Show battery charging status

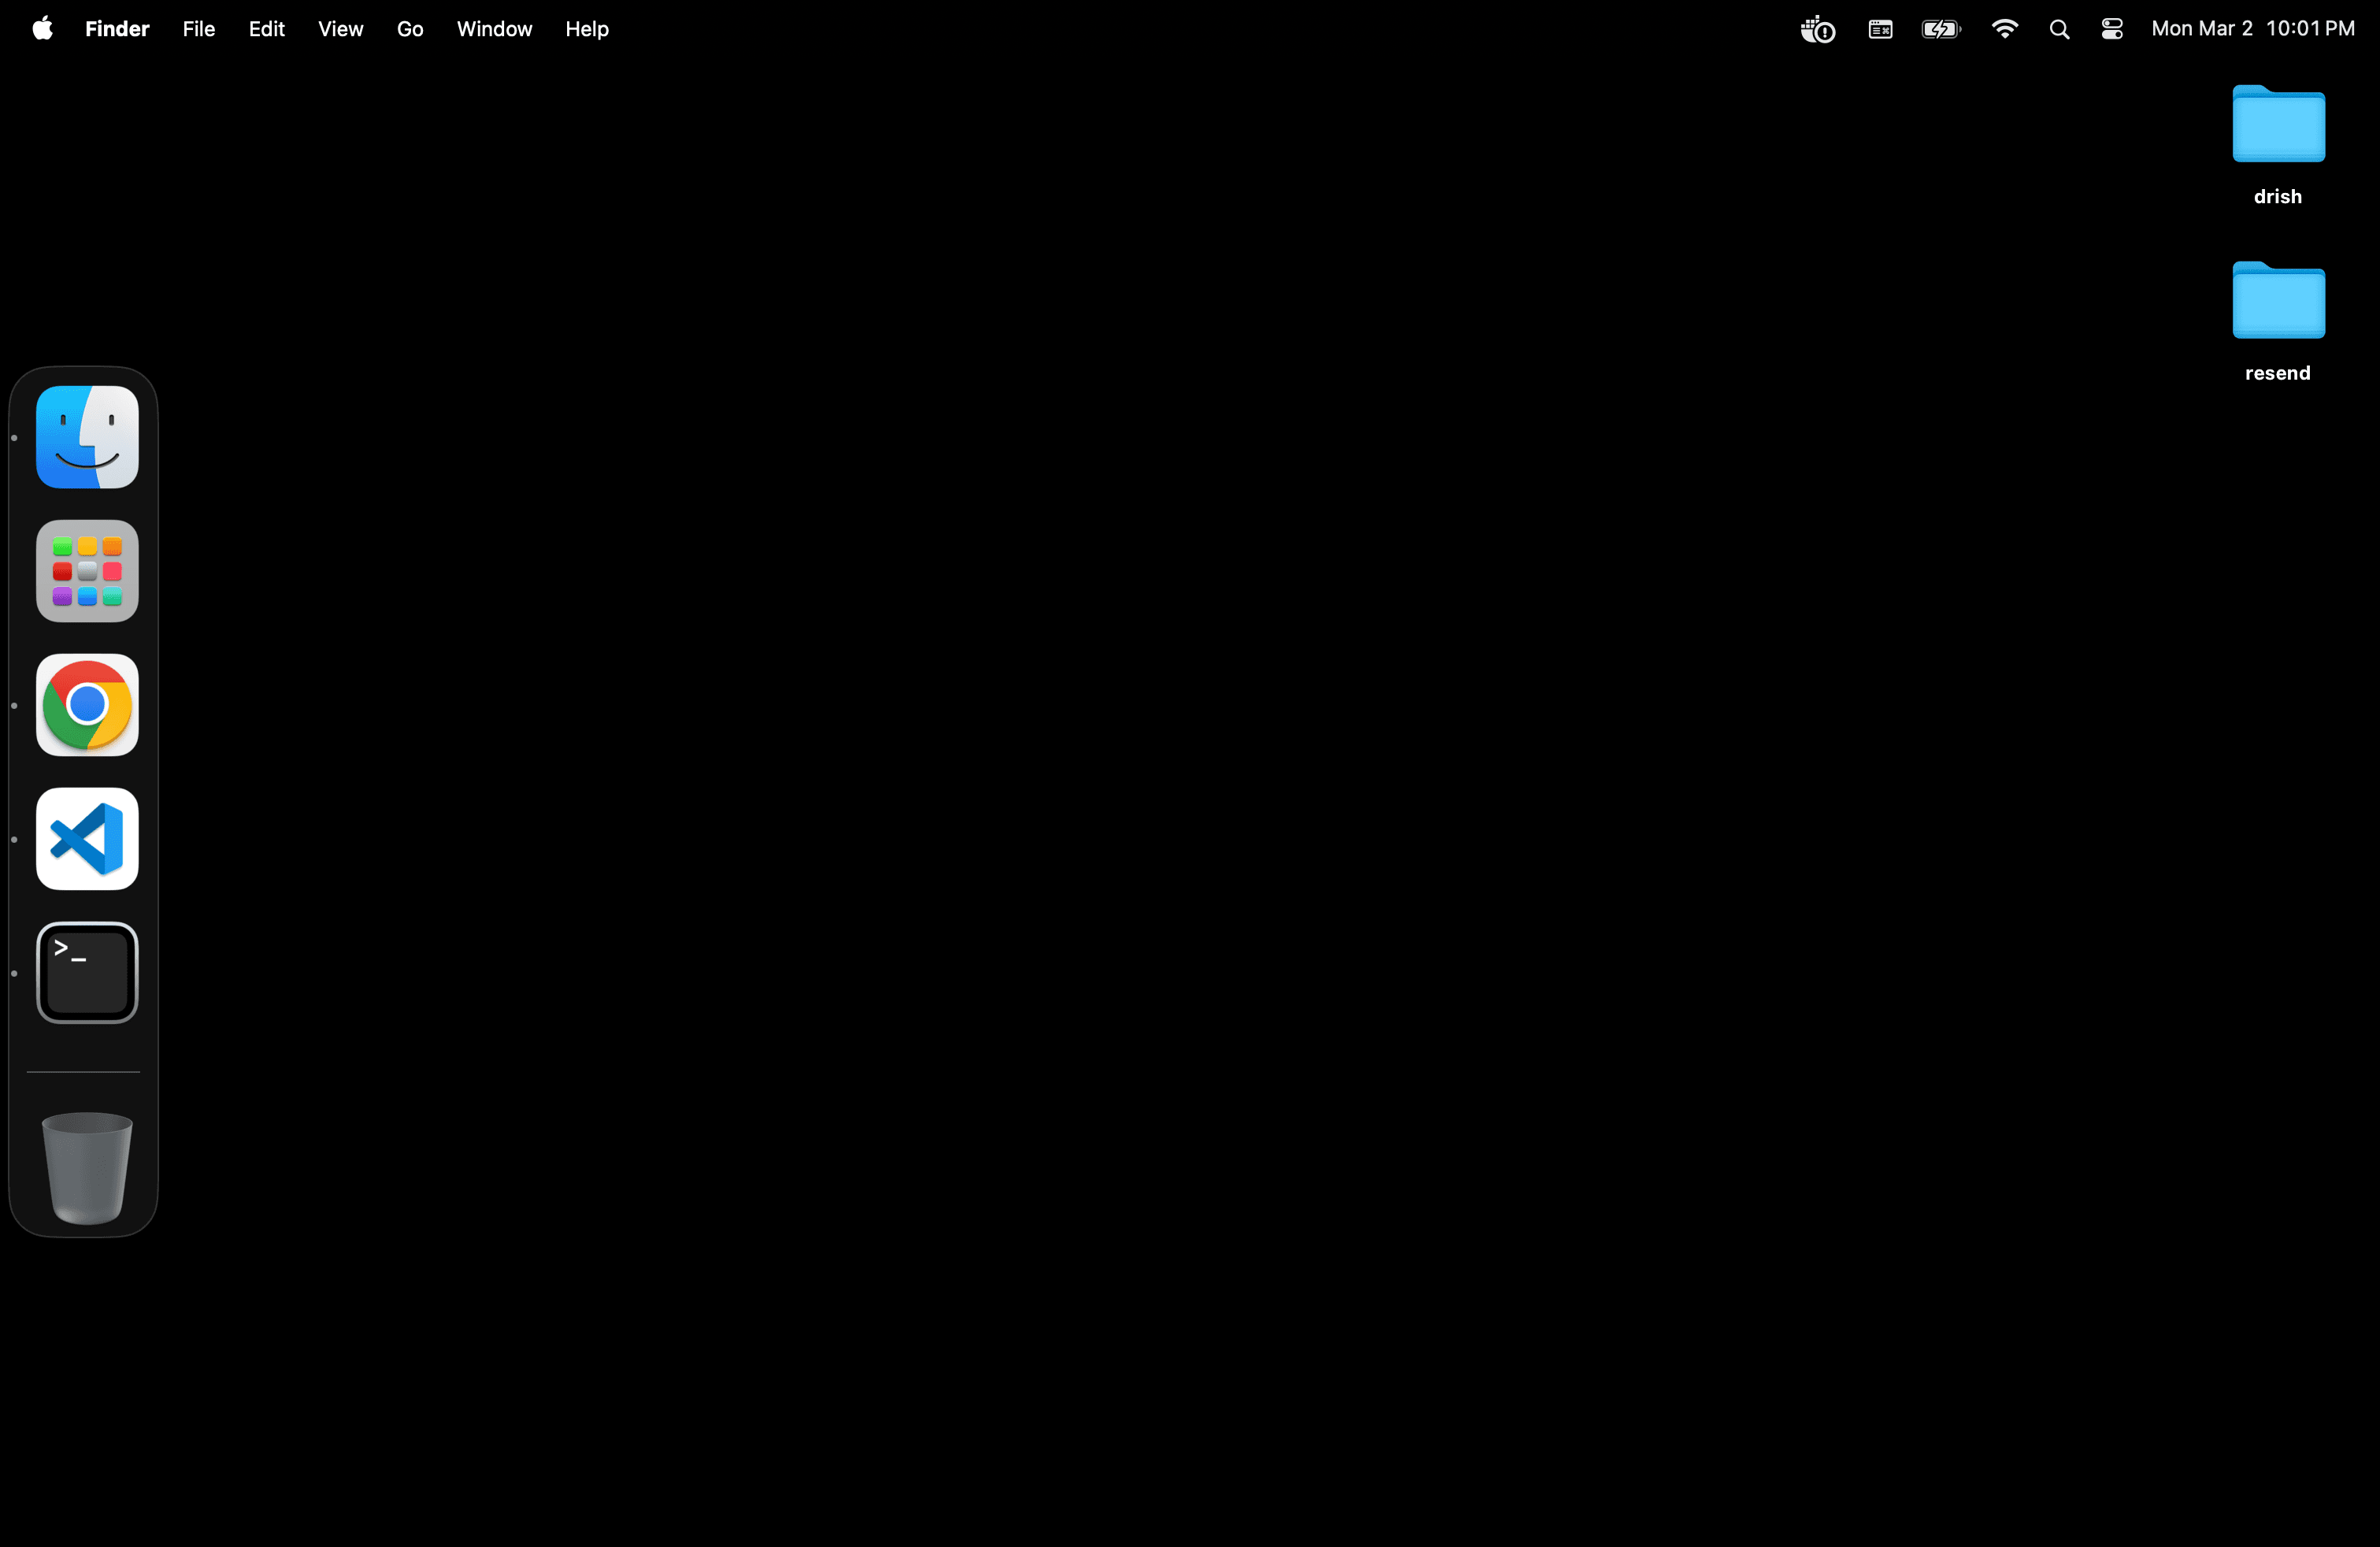pos(1940,28)
